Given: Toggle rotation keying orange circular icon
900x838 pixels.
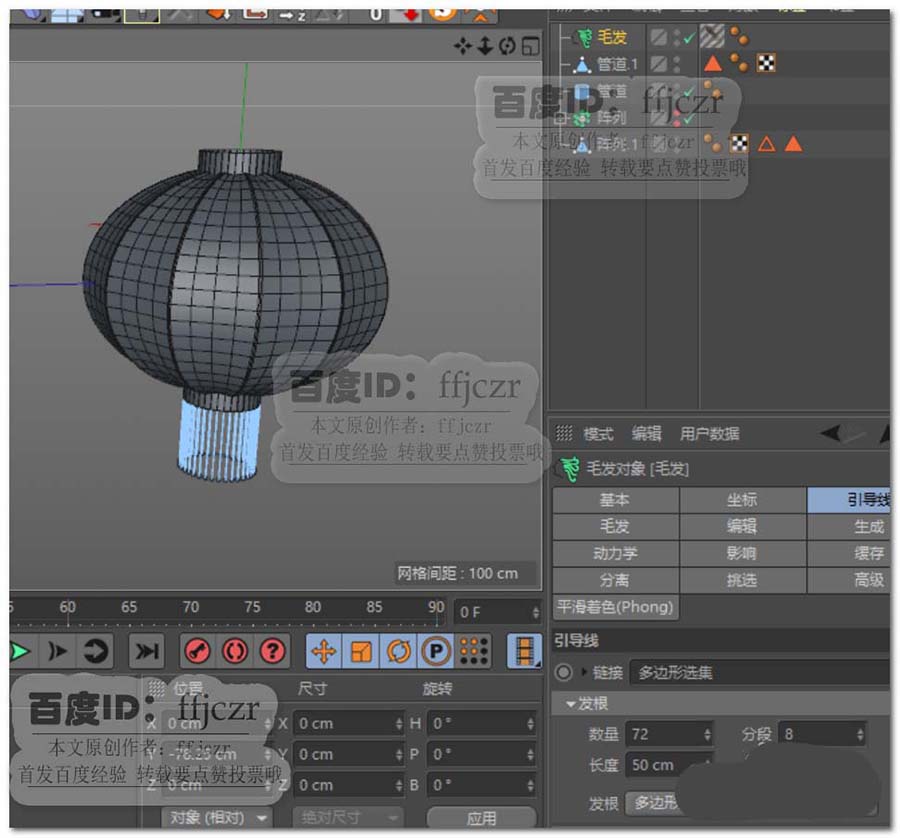Looking at the screenshot, I should [x=398, y=651].
